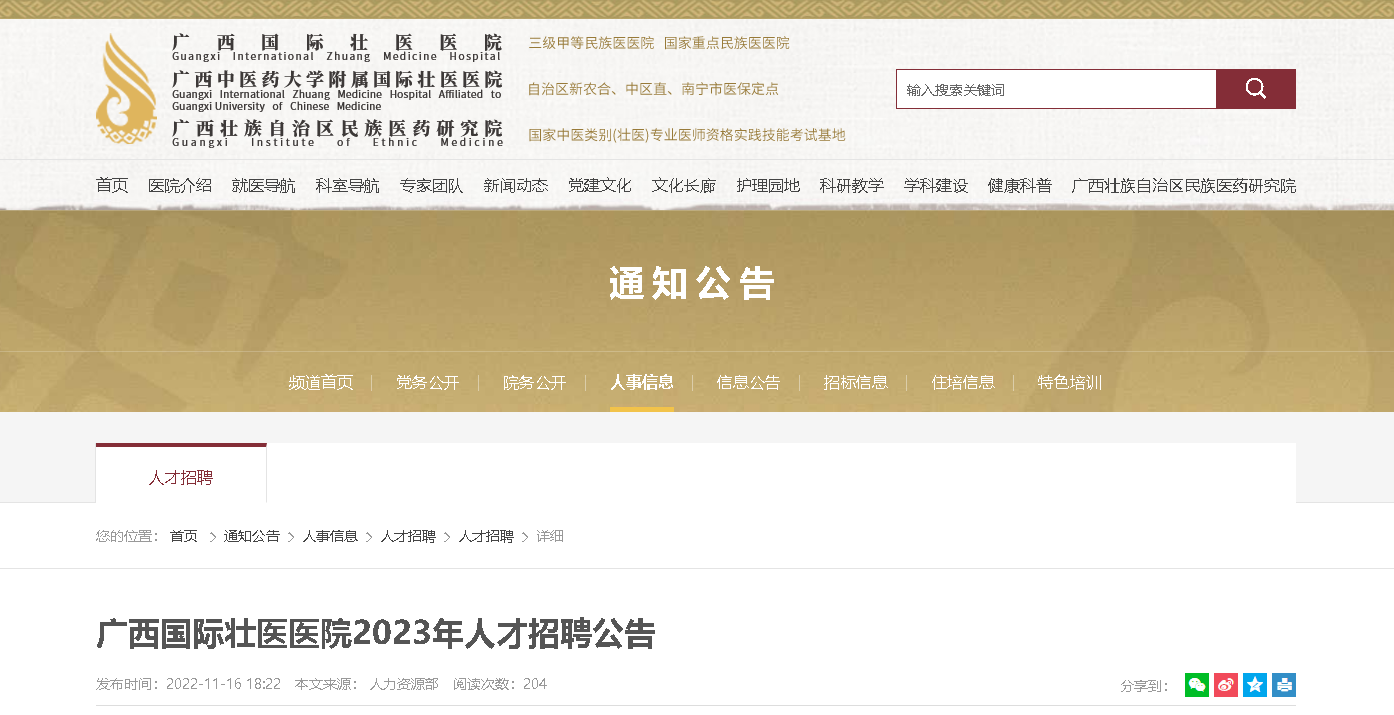Select 护理园地 in navigation
The image size is (1394, 715).
click(768, 186)
